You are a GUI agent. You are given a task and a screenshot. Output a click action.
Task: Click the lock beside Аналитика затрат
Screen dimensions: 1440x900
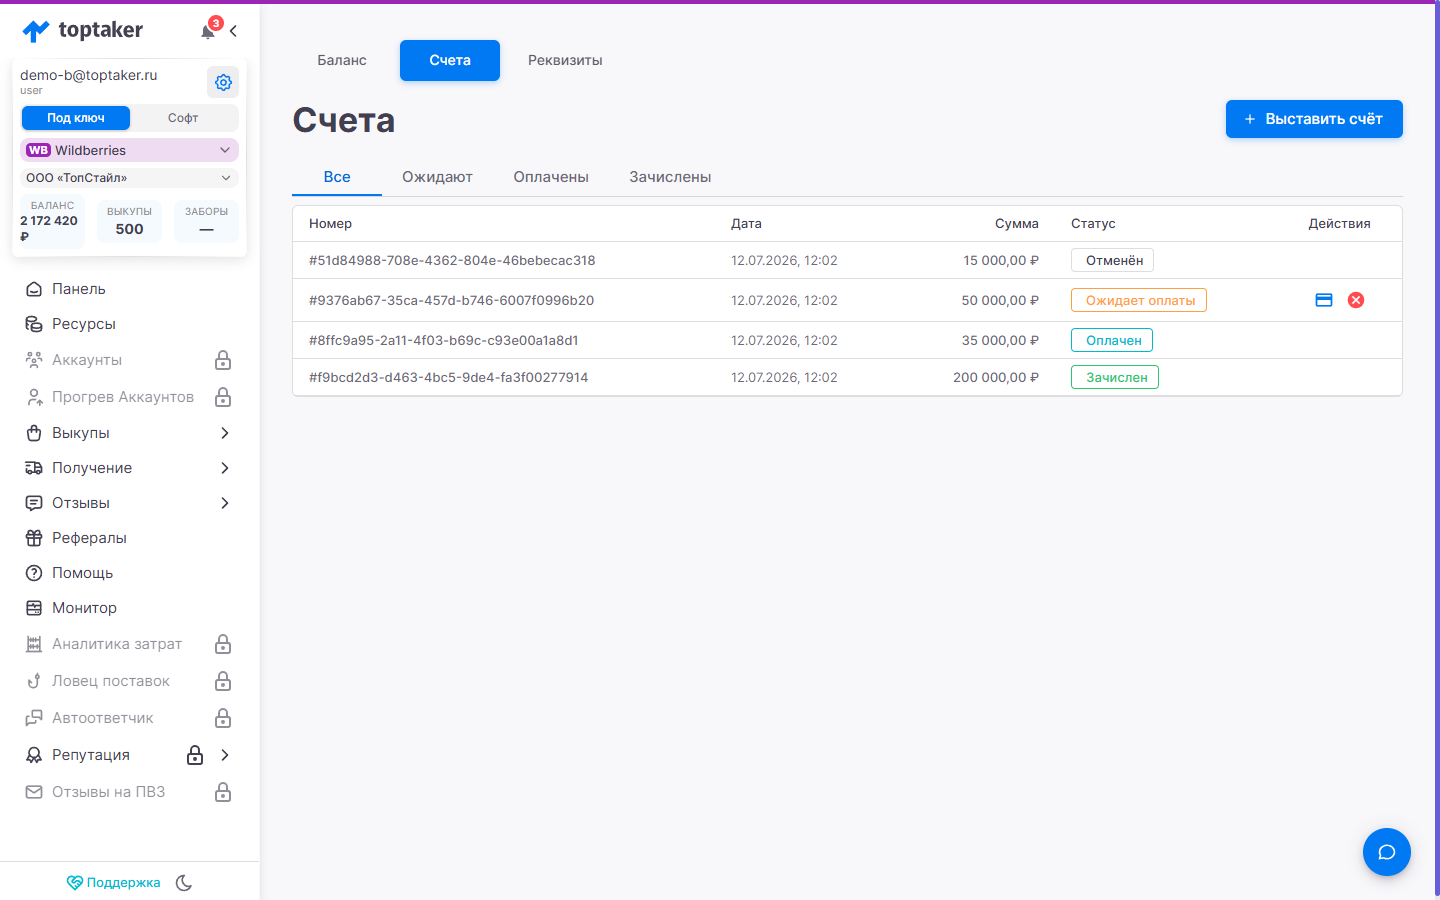223,644
